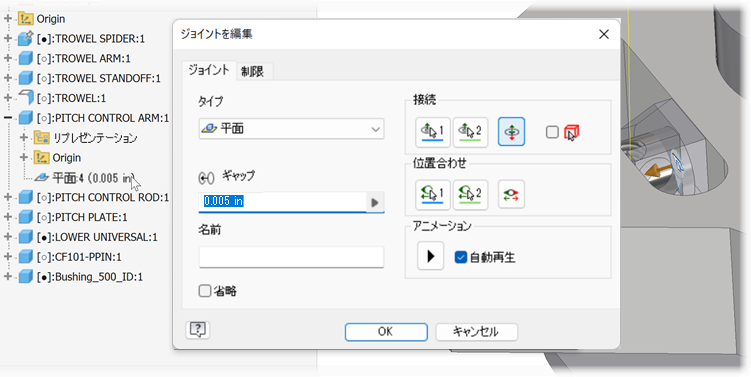
Task: Expand the PITCH PLATE:1 node
Action: (7, 217)
